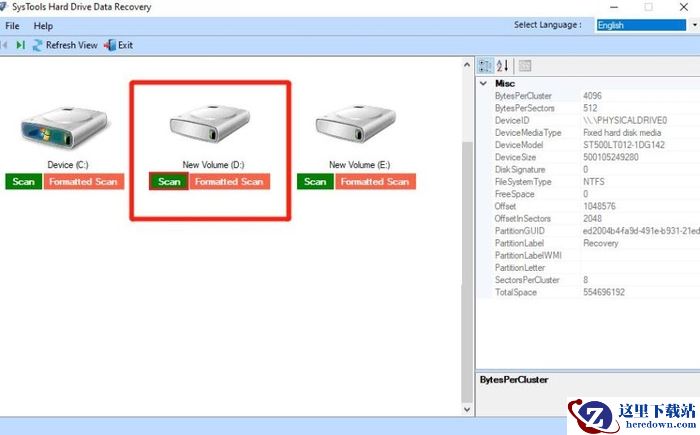Screen dimensions: 700x435
Task: Minimize the SysTools window
Action: point(614,7)
